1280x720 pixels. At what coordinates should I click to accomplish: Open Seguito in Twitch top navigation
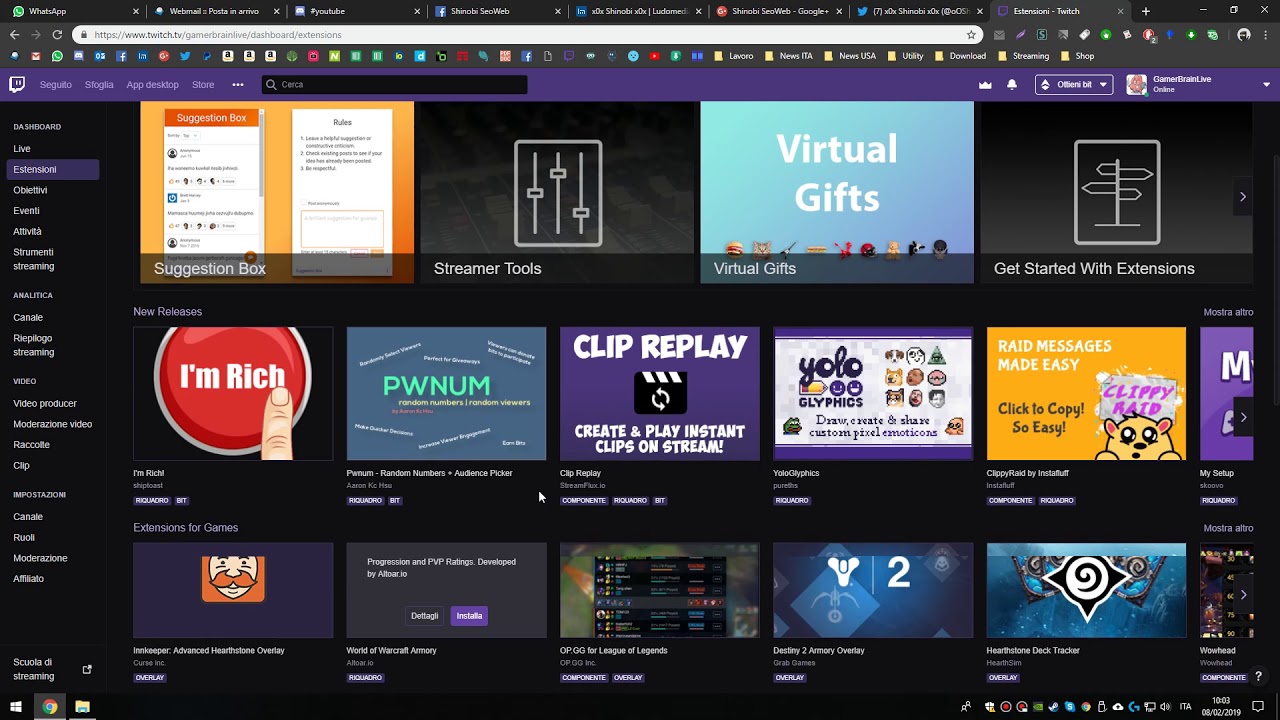[56, 85]
